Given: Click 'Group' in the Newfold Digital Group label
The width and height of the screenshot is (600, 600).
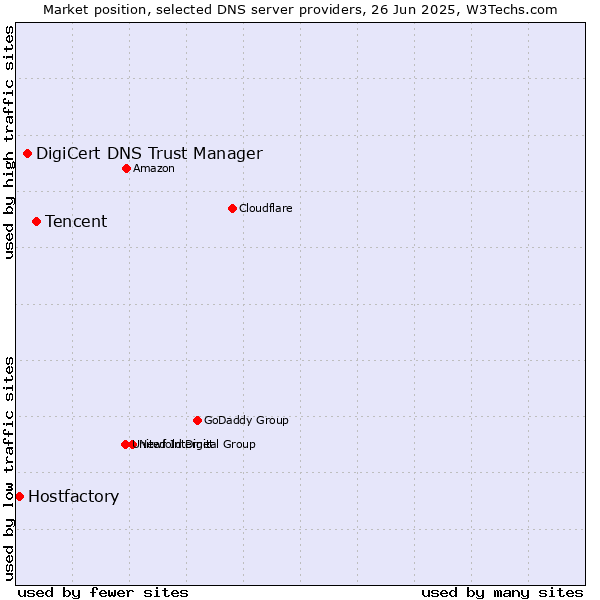Looking at the screenshot, I should coord(239,444).
